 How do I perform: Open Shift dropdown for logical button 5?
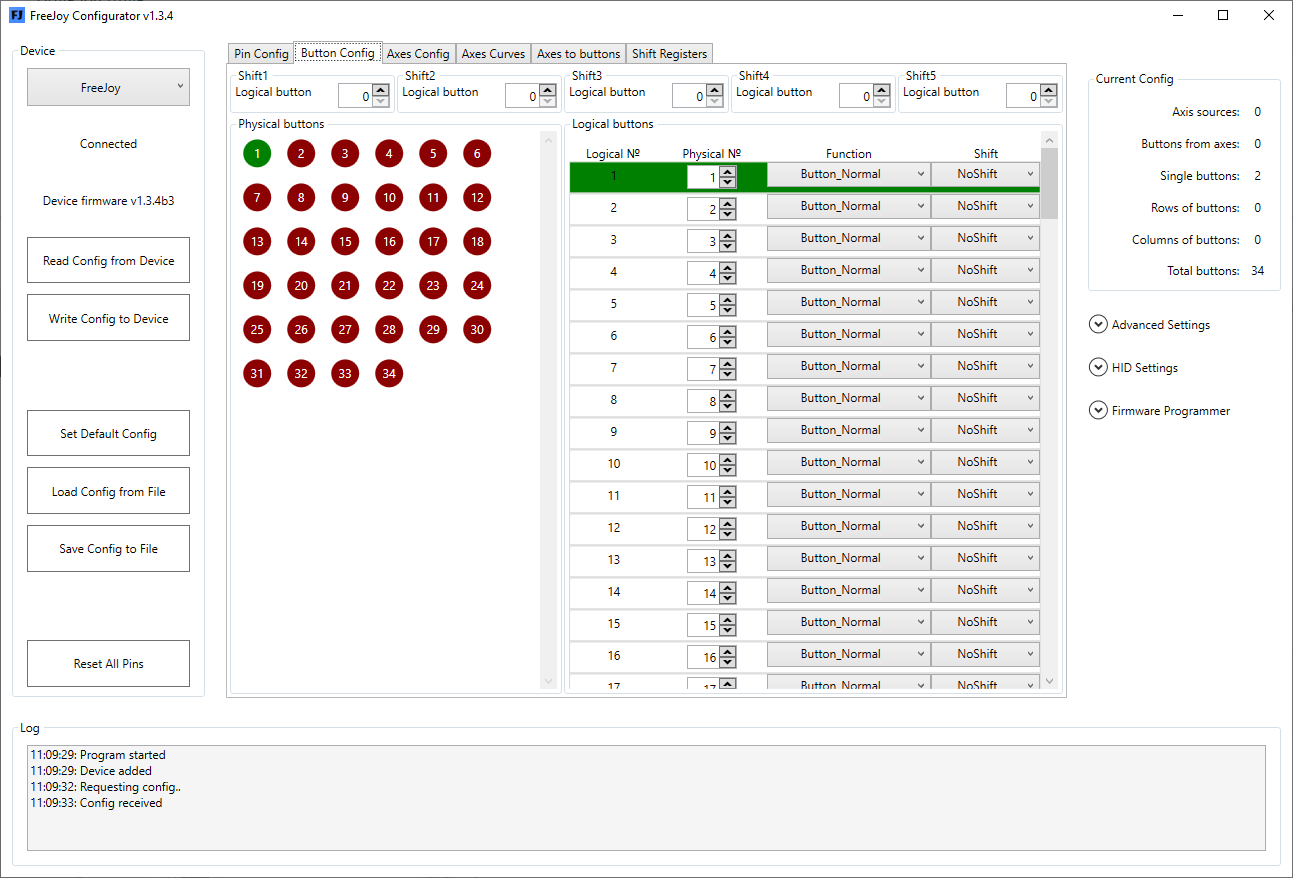point(985,302)
